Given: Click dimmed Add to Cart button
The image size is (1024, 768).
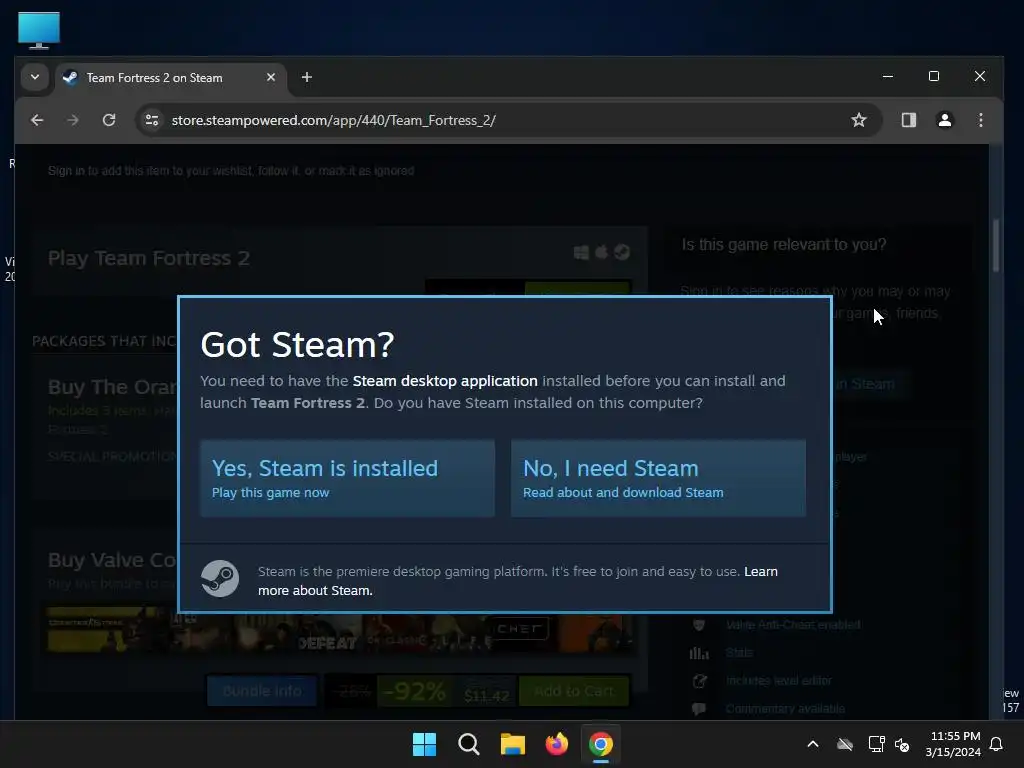Looking at the screenshot, I should coord(573,691).
